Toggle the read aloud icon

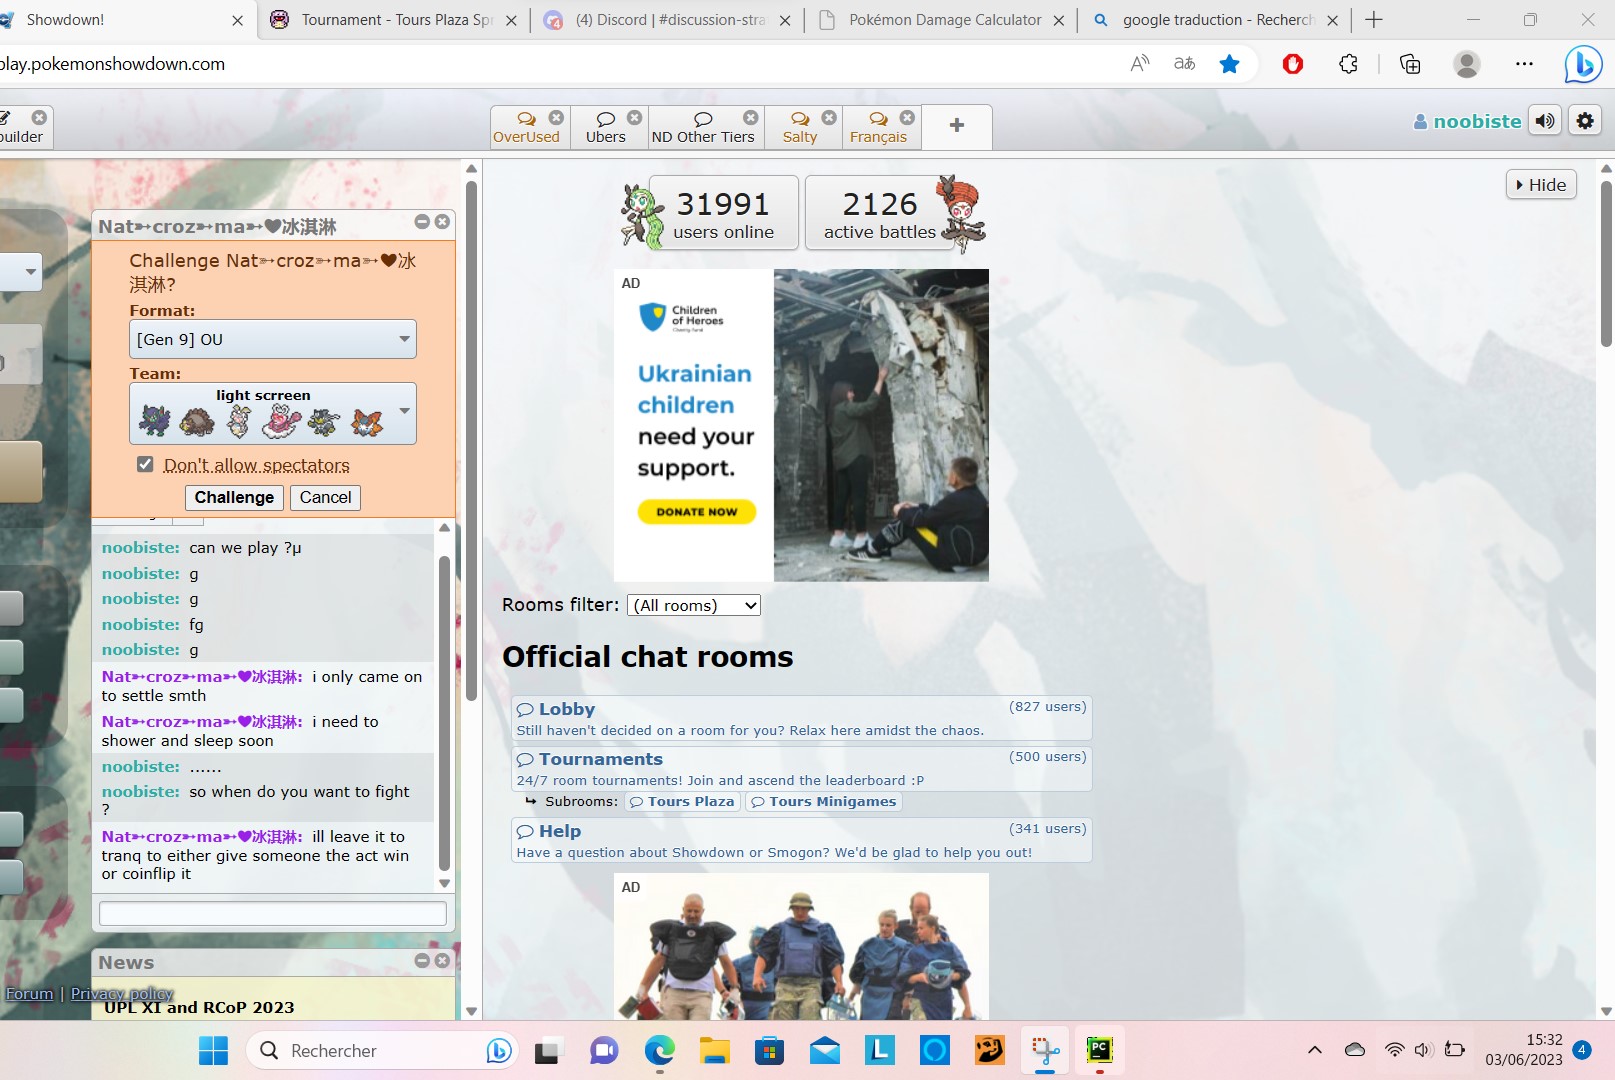tap(1139, 64)
